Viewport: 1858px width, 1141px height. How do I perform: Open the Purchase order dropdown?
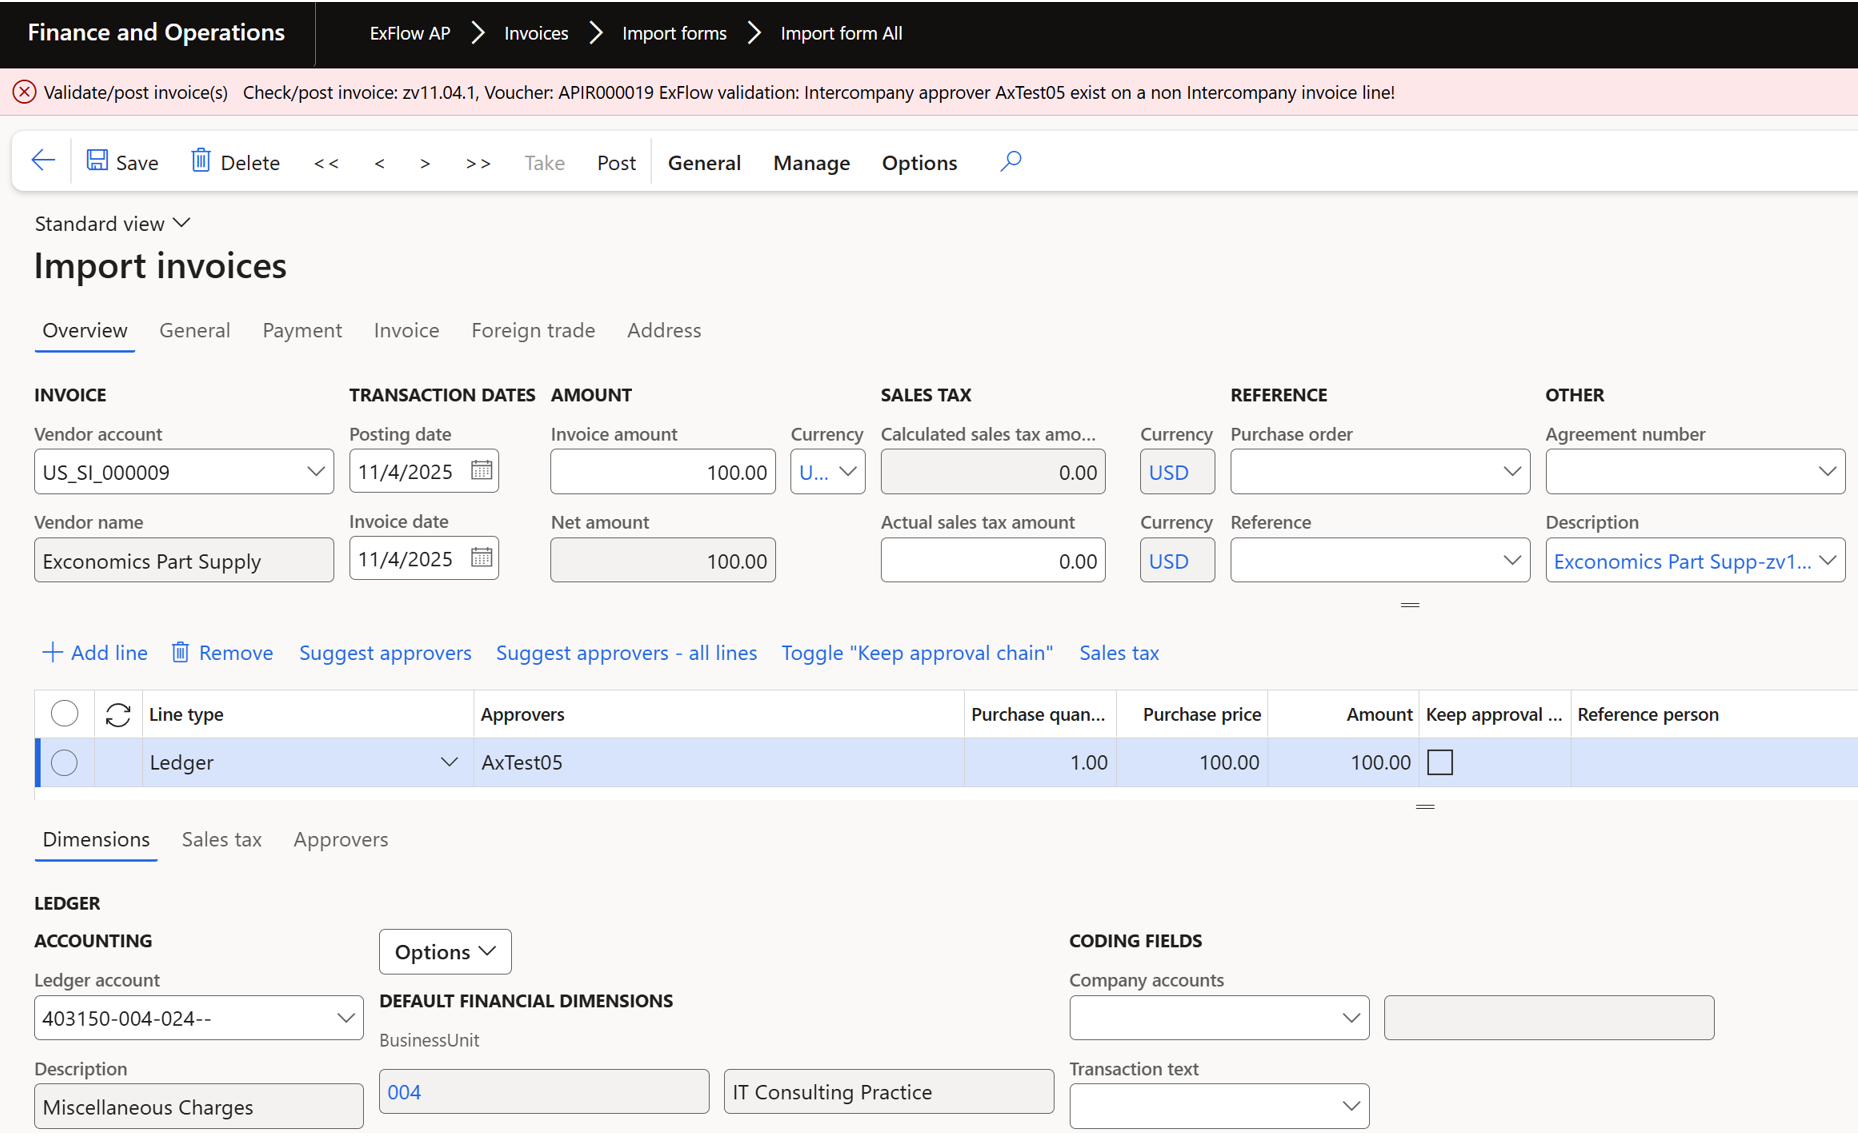[x=1511, y=472]
